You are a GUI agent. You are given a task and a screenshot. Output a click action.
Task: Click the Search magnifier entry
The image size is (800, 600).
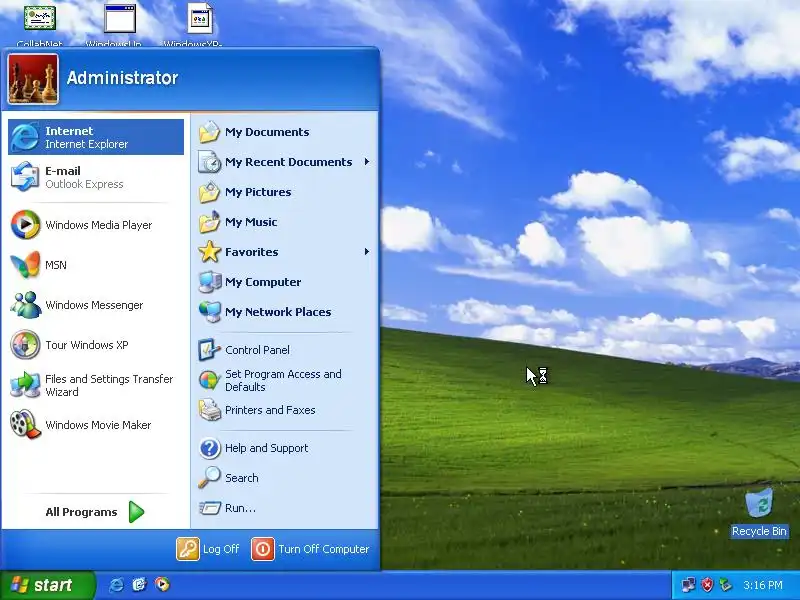[284, 478]
